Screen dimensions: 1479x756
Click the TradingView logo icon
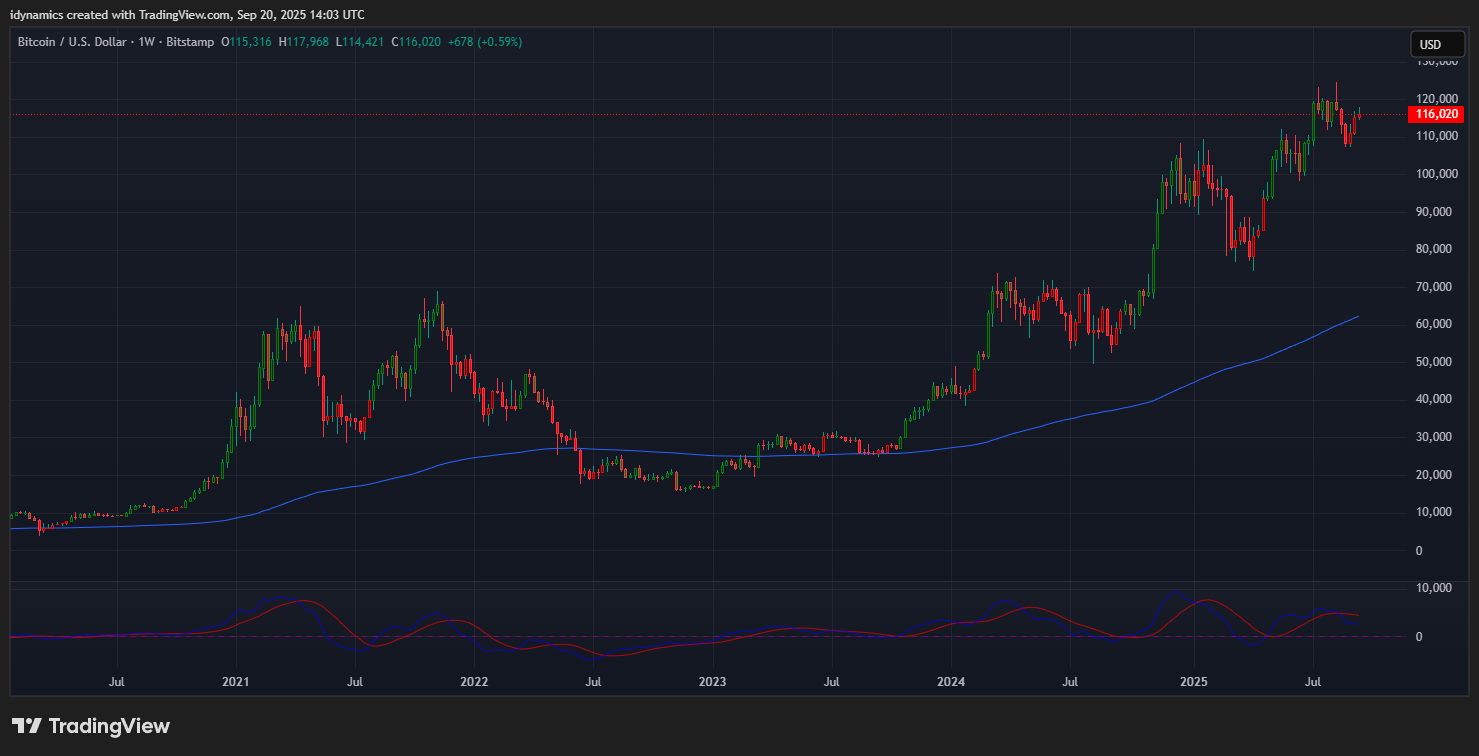[27, 726]
